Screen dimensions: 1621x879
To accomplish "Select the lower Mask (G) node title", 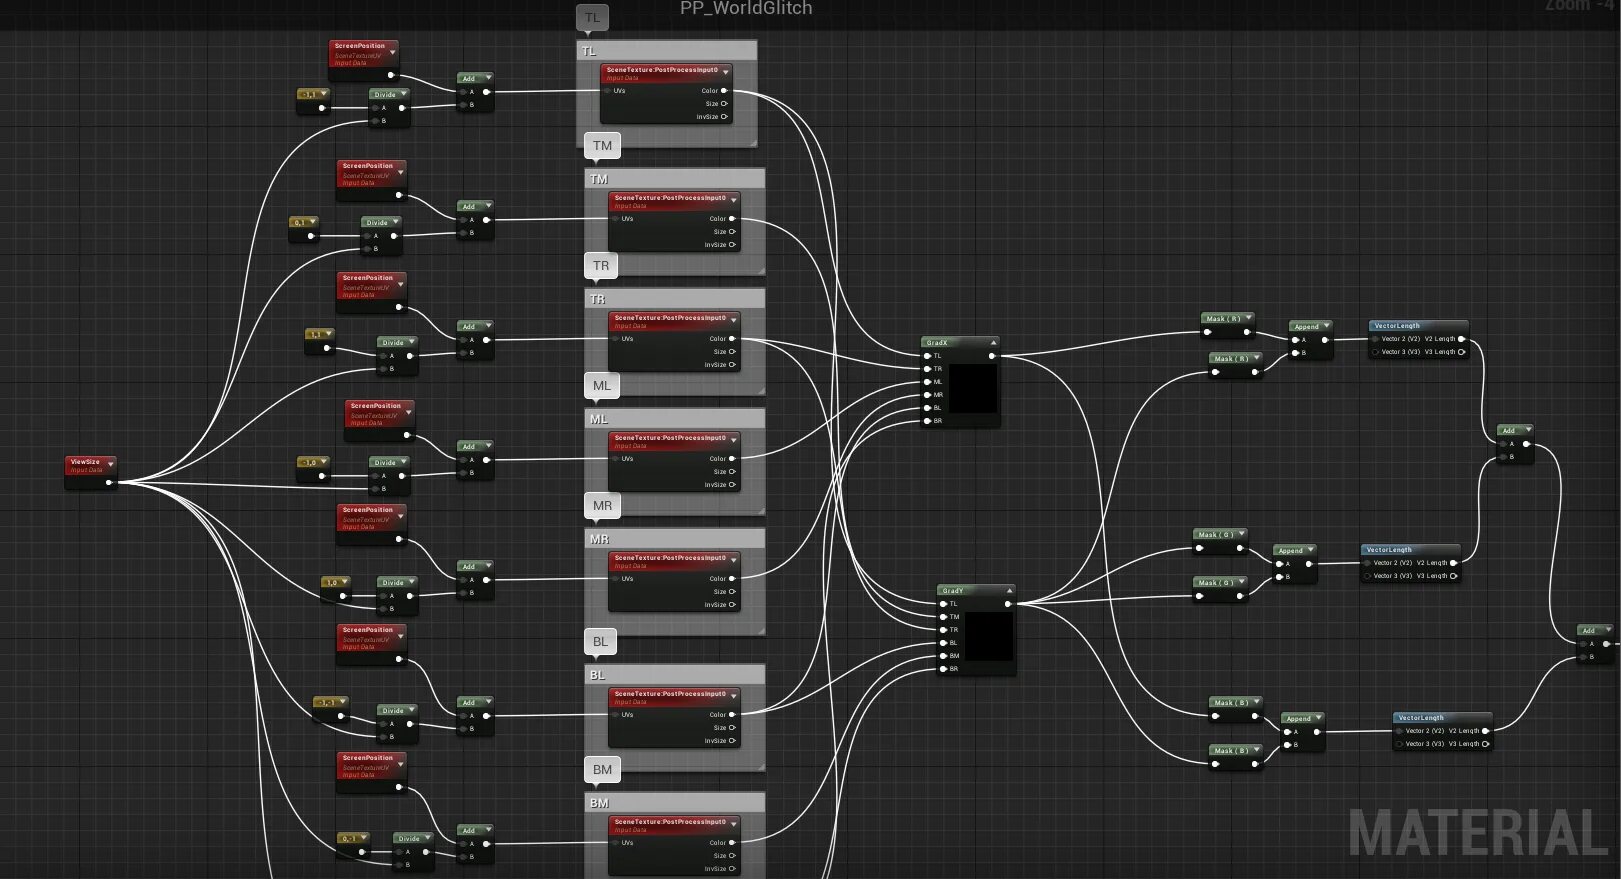I will tap(1216, 582).
